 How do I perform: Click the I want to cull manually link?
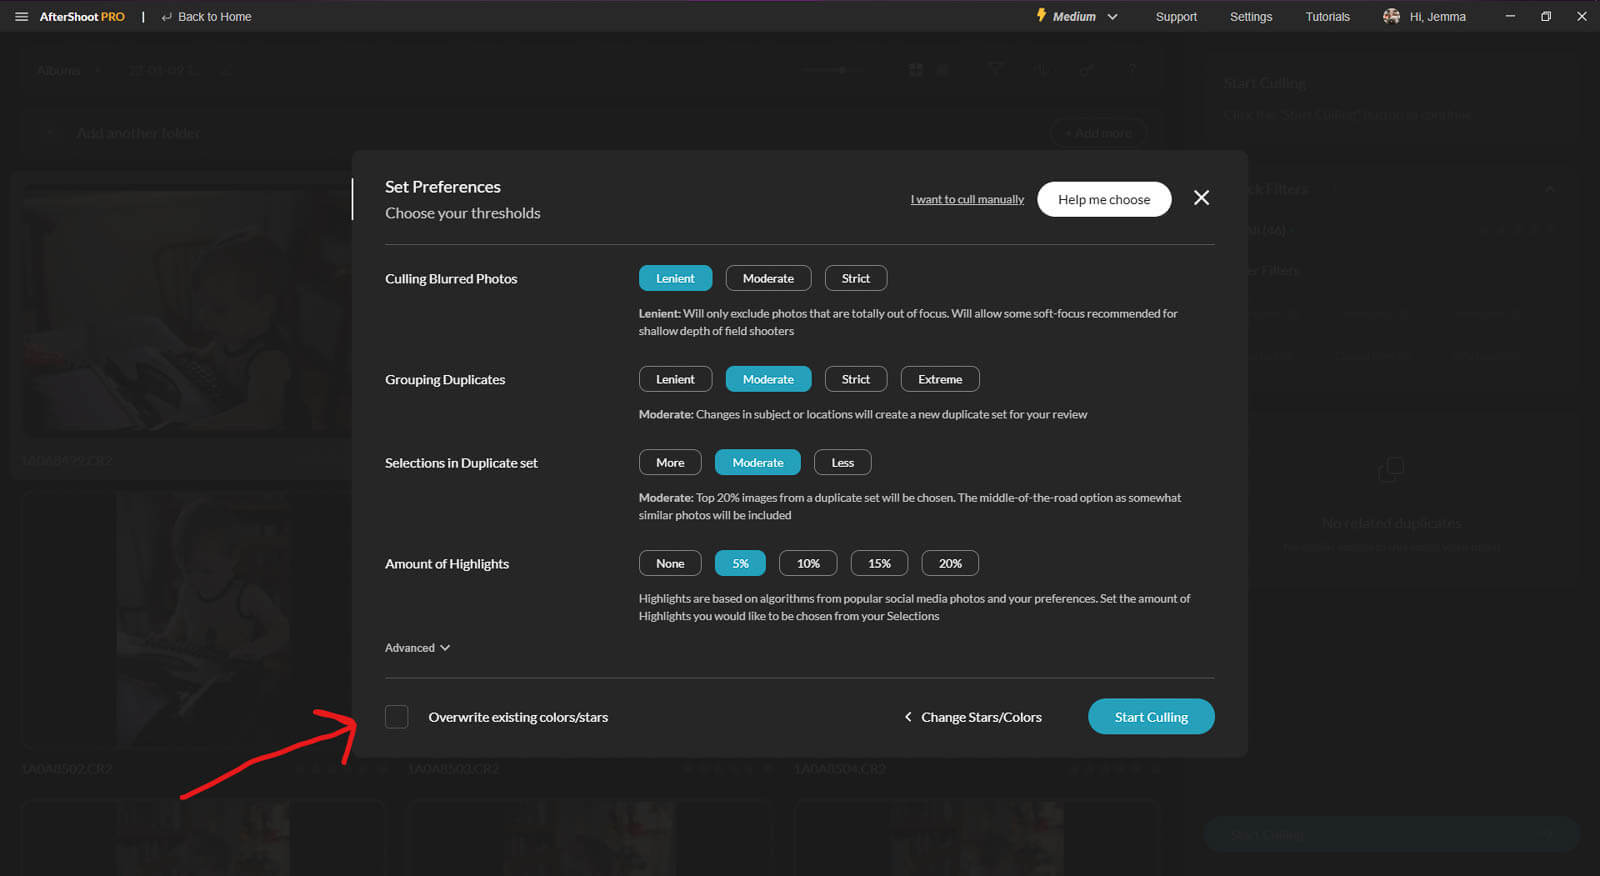point(967,200)
